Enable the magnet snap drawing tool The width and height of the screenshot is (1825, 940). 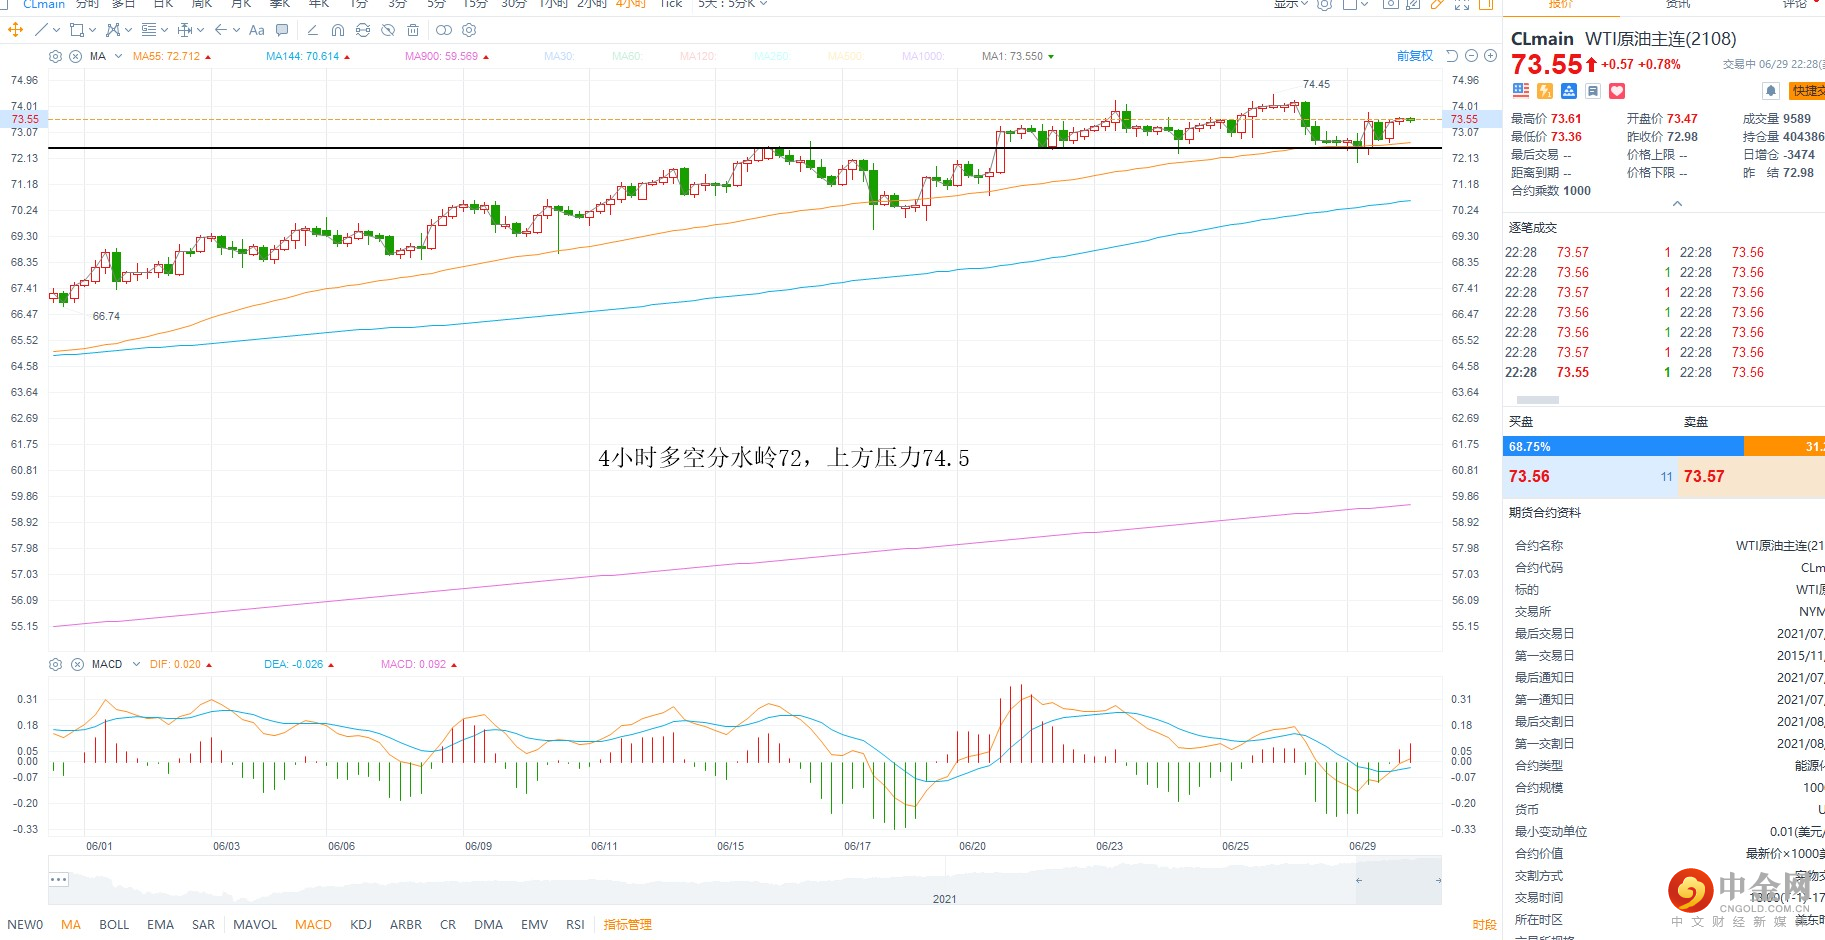tap(338, 30)
